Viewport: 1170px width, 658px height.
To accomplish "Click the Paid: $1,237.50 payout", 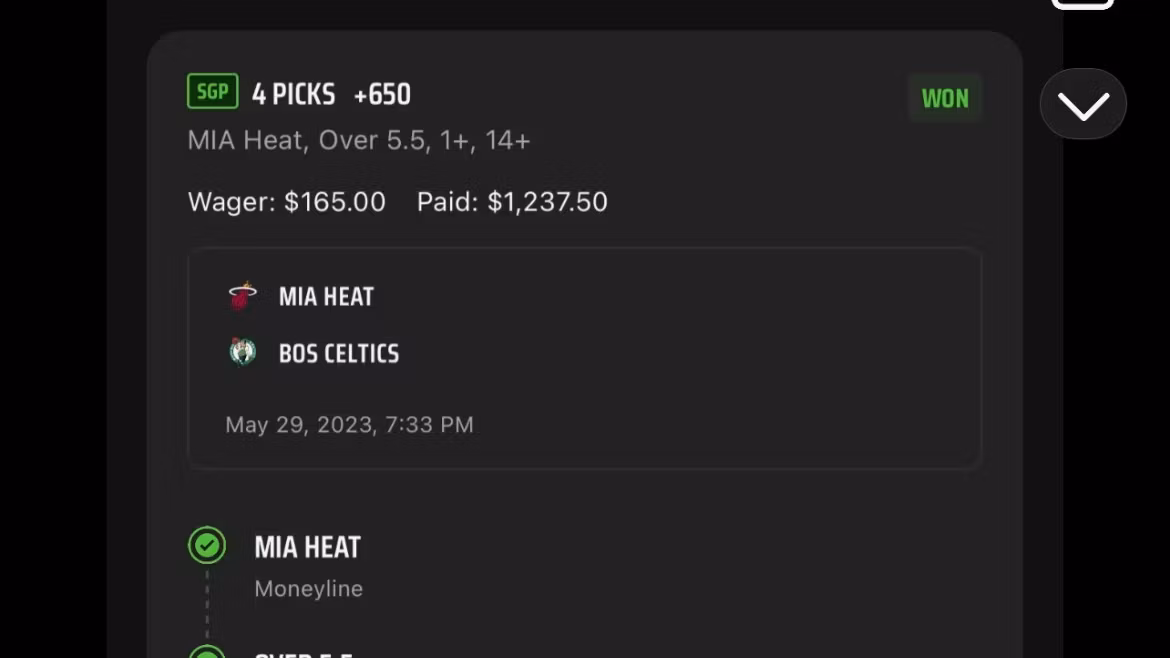I will [x=512, y=202].
